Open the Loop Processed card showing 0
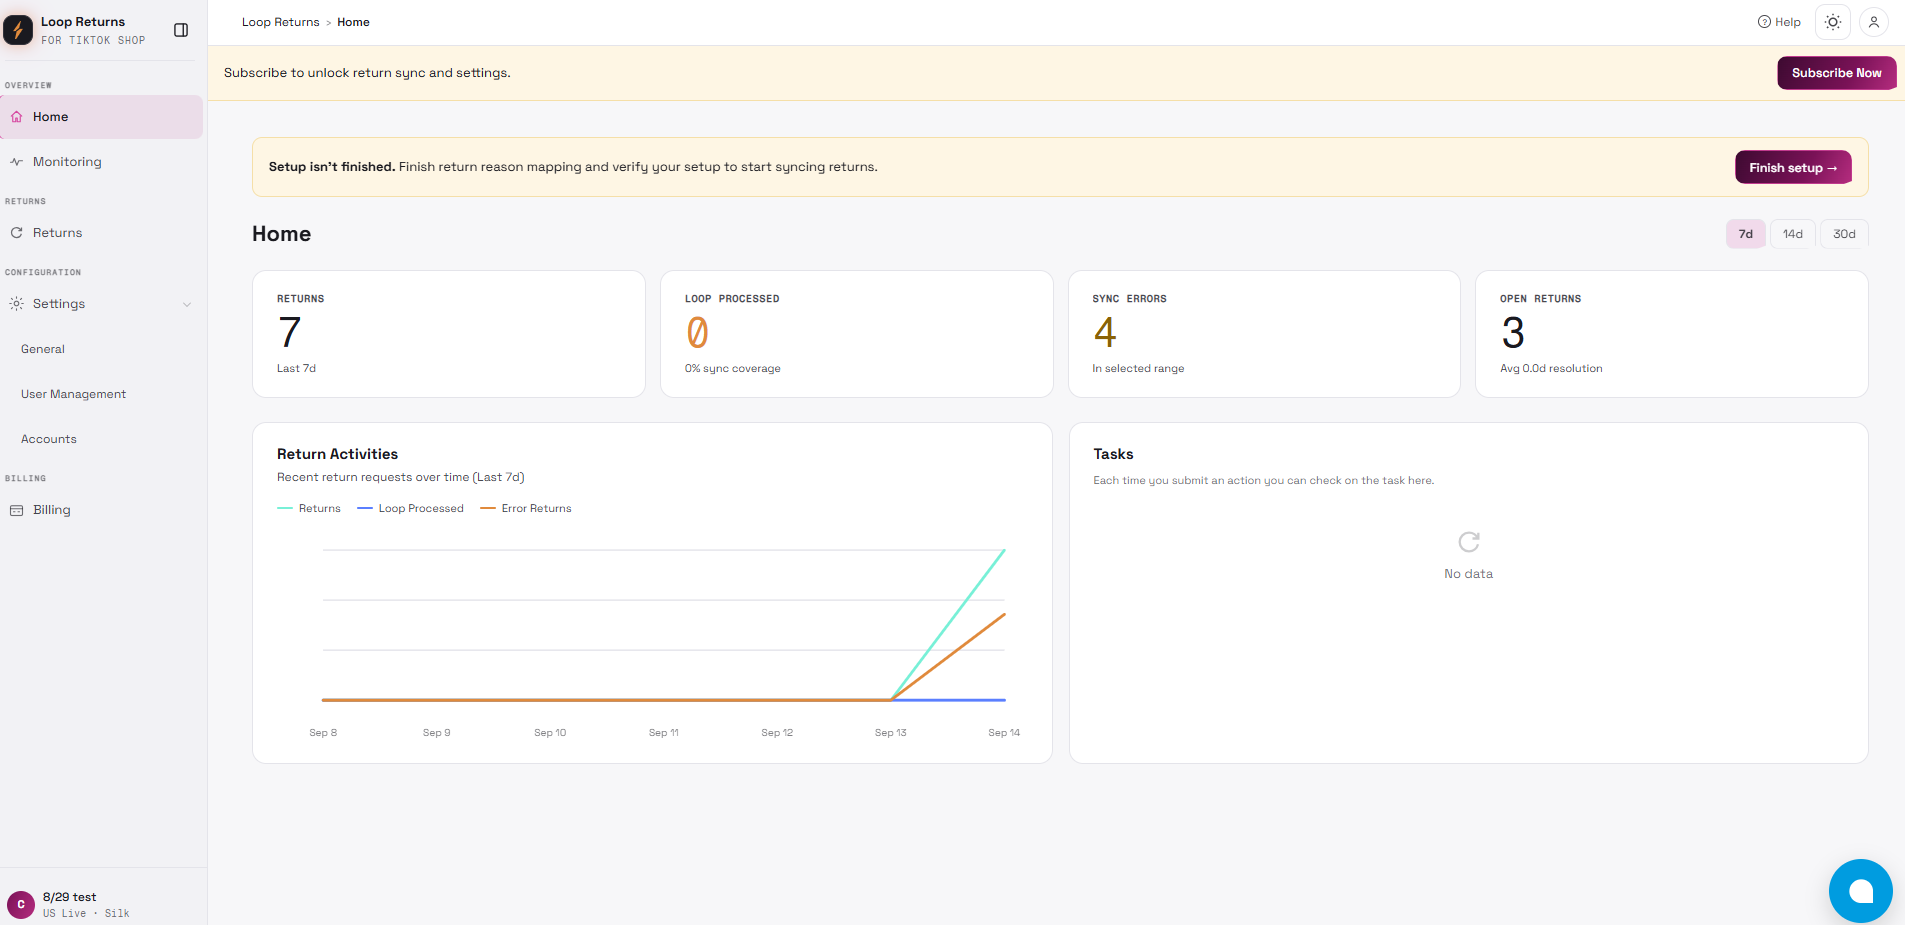The height and width of the screenshot is (925, 1905). (857, 334)
